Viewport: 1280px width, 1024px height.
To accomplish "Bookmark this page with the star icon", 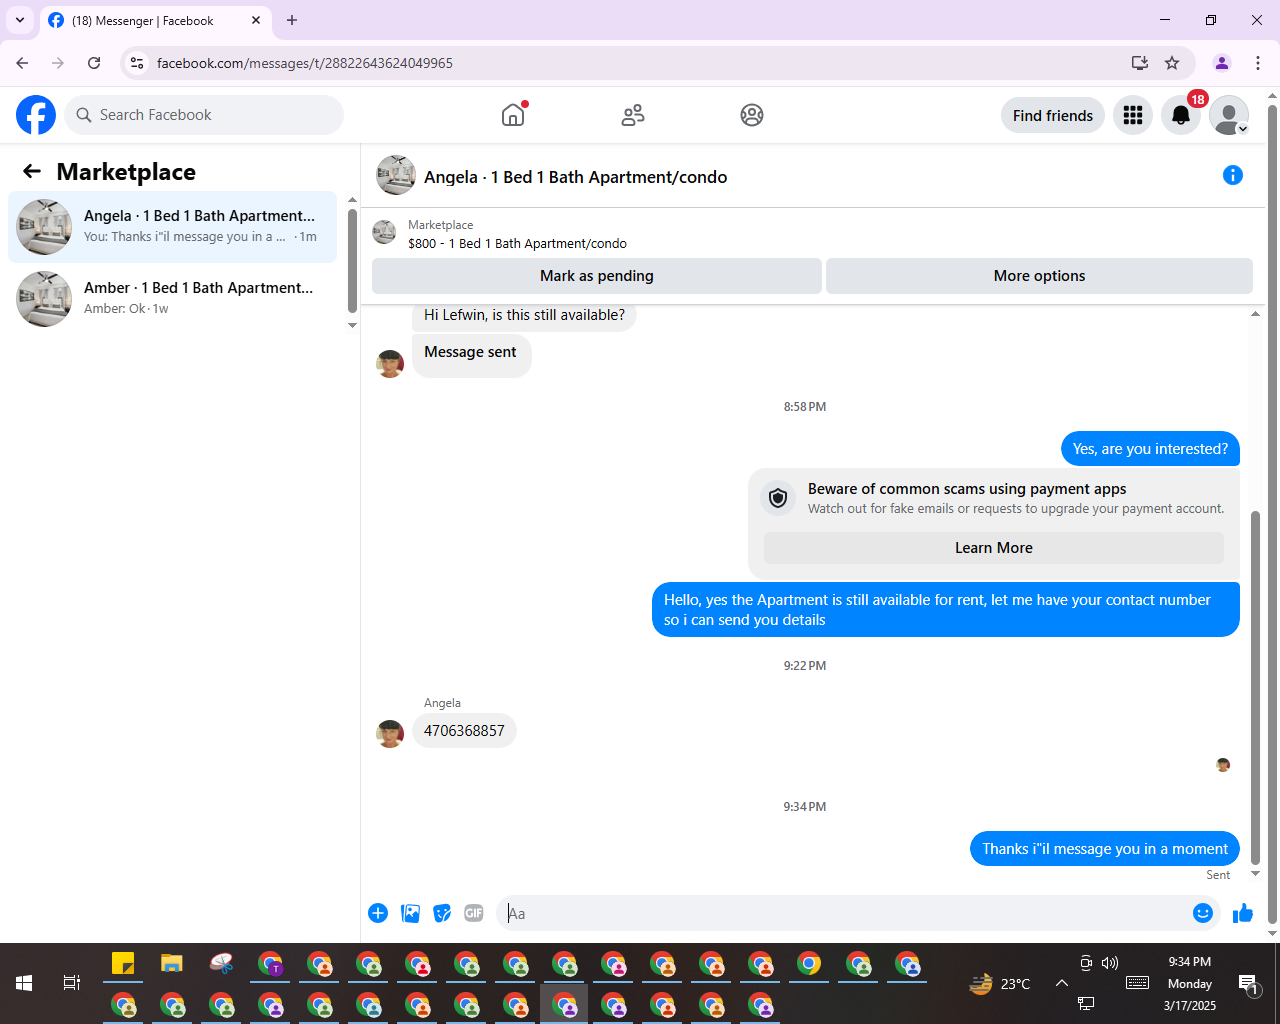I will (x=1172, y=63).
